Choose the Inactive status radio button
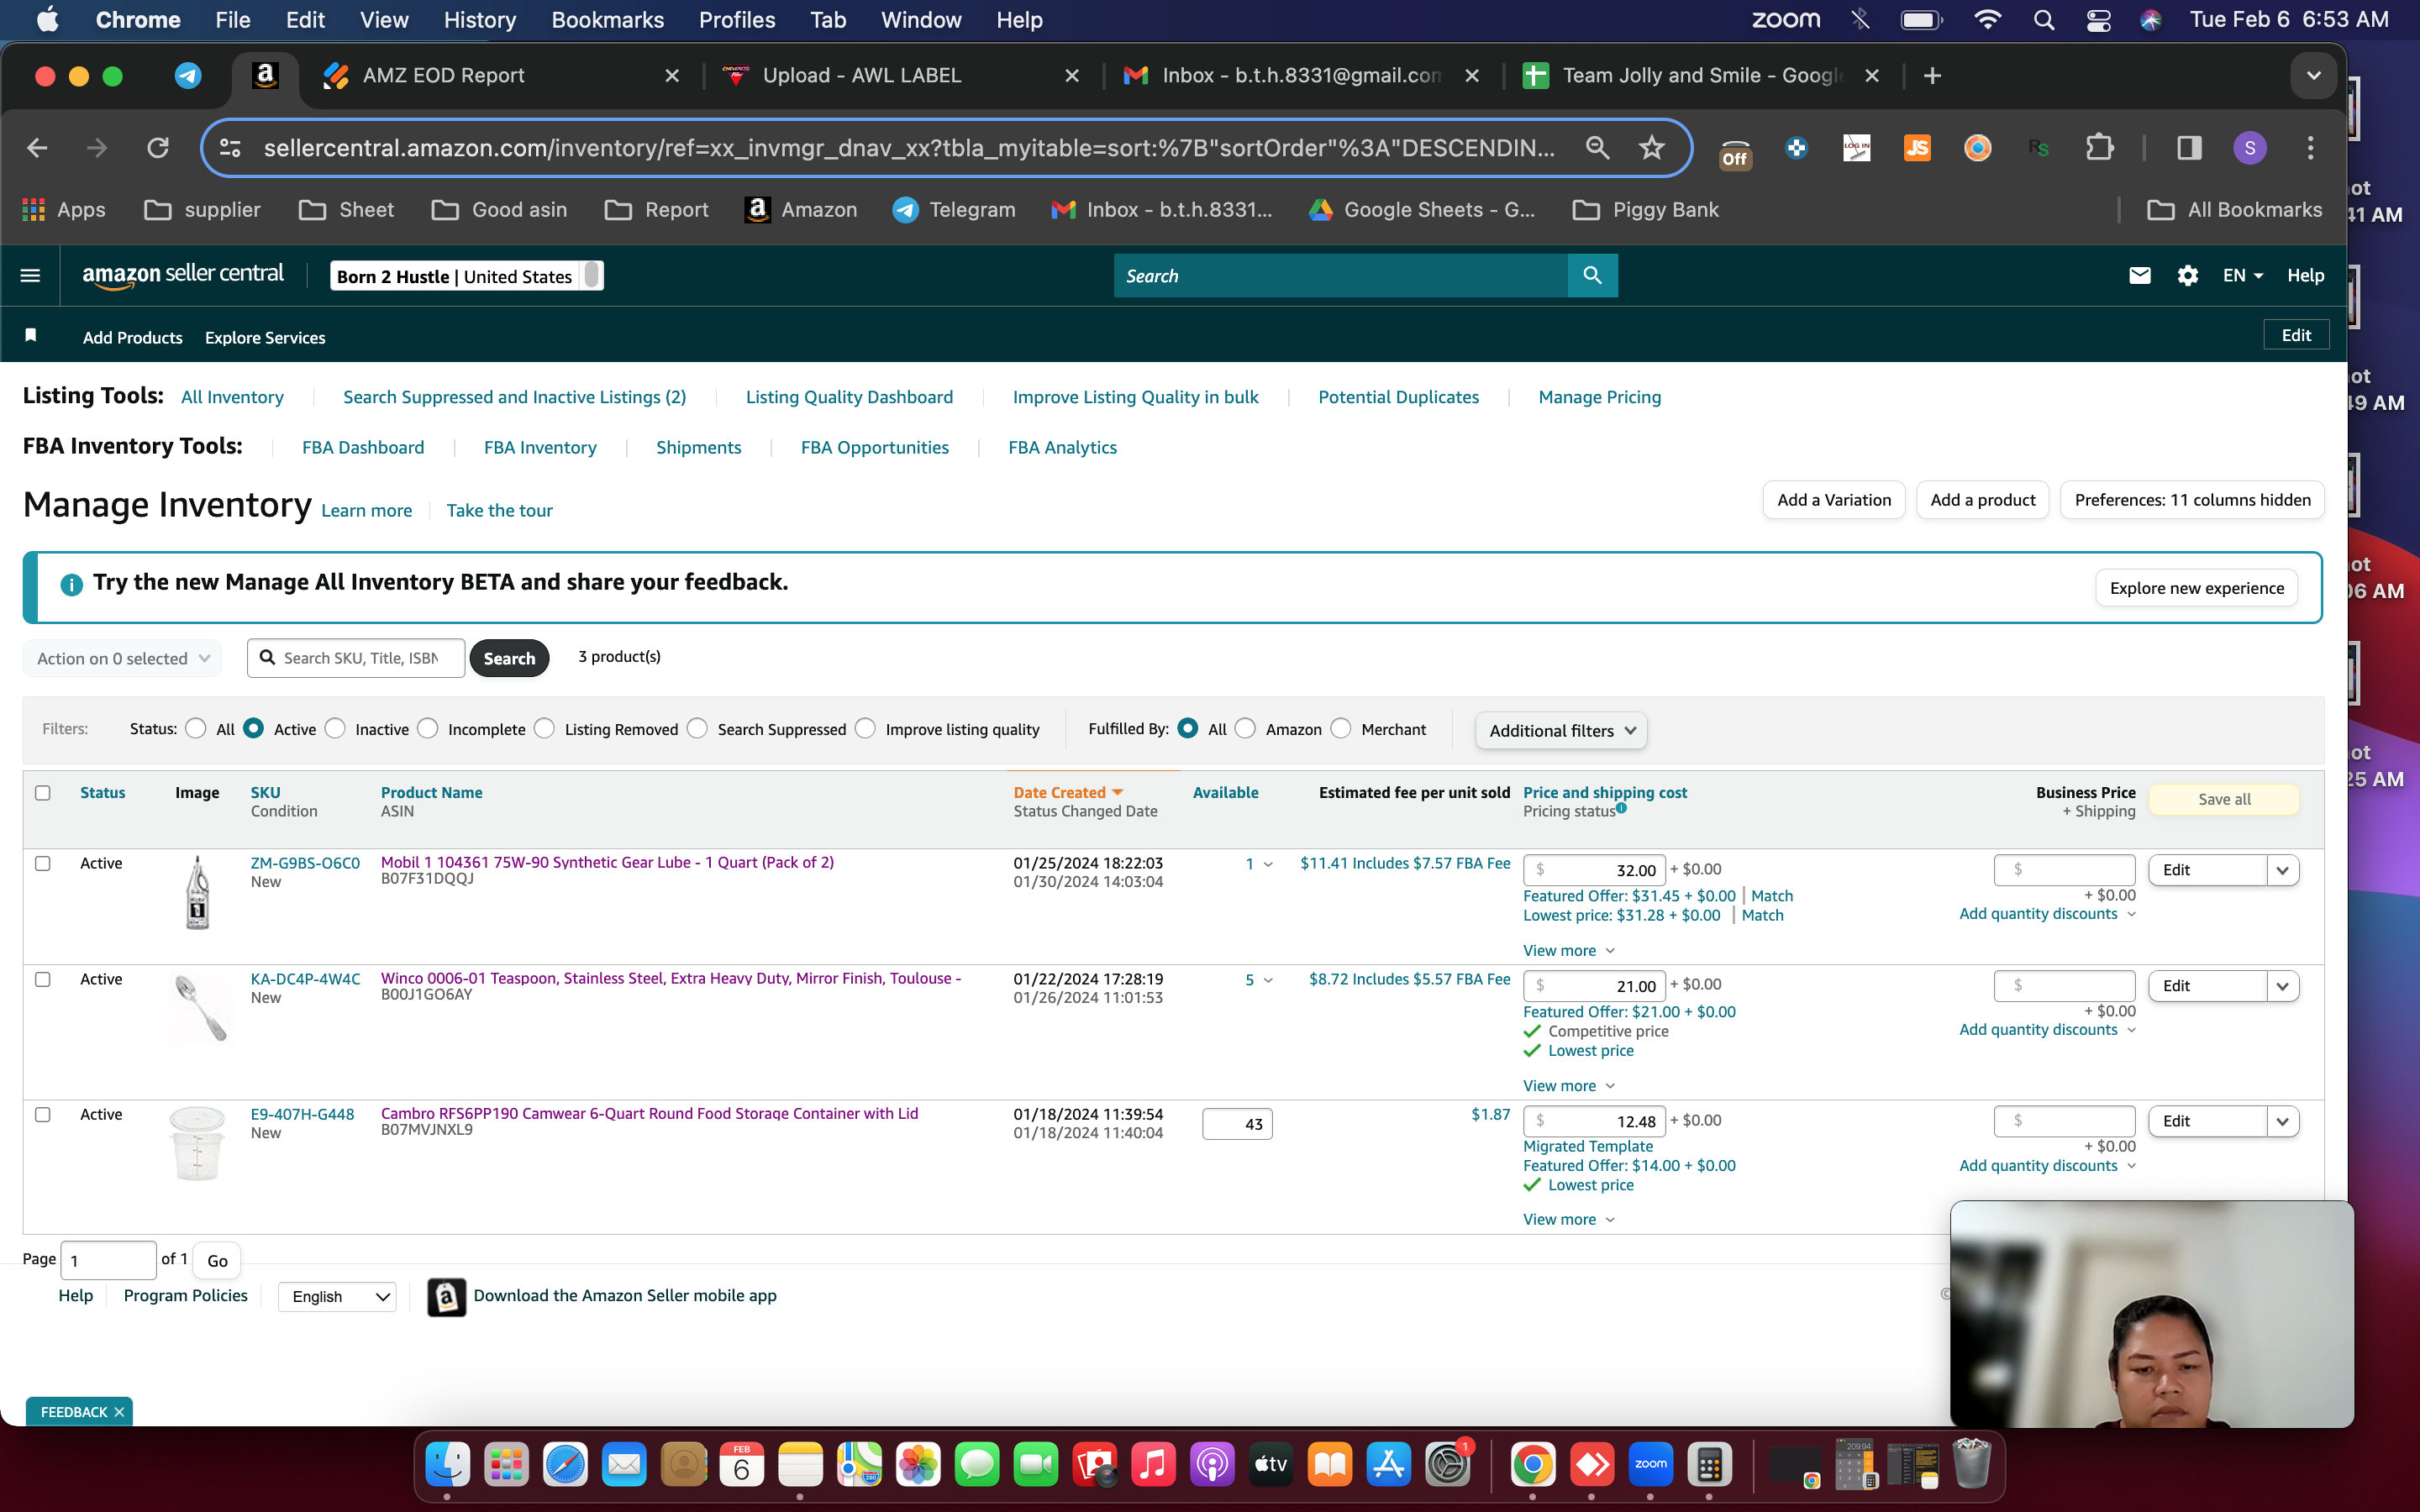Viewport: 2420px width, 1512px height. pos(335,729)
